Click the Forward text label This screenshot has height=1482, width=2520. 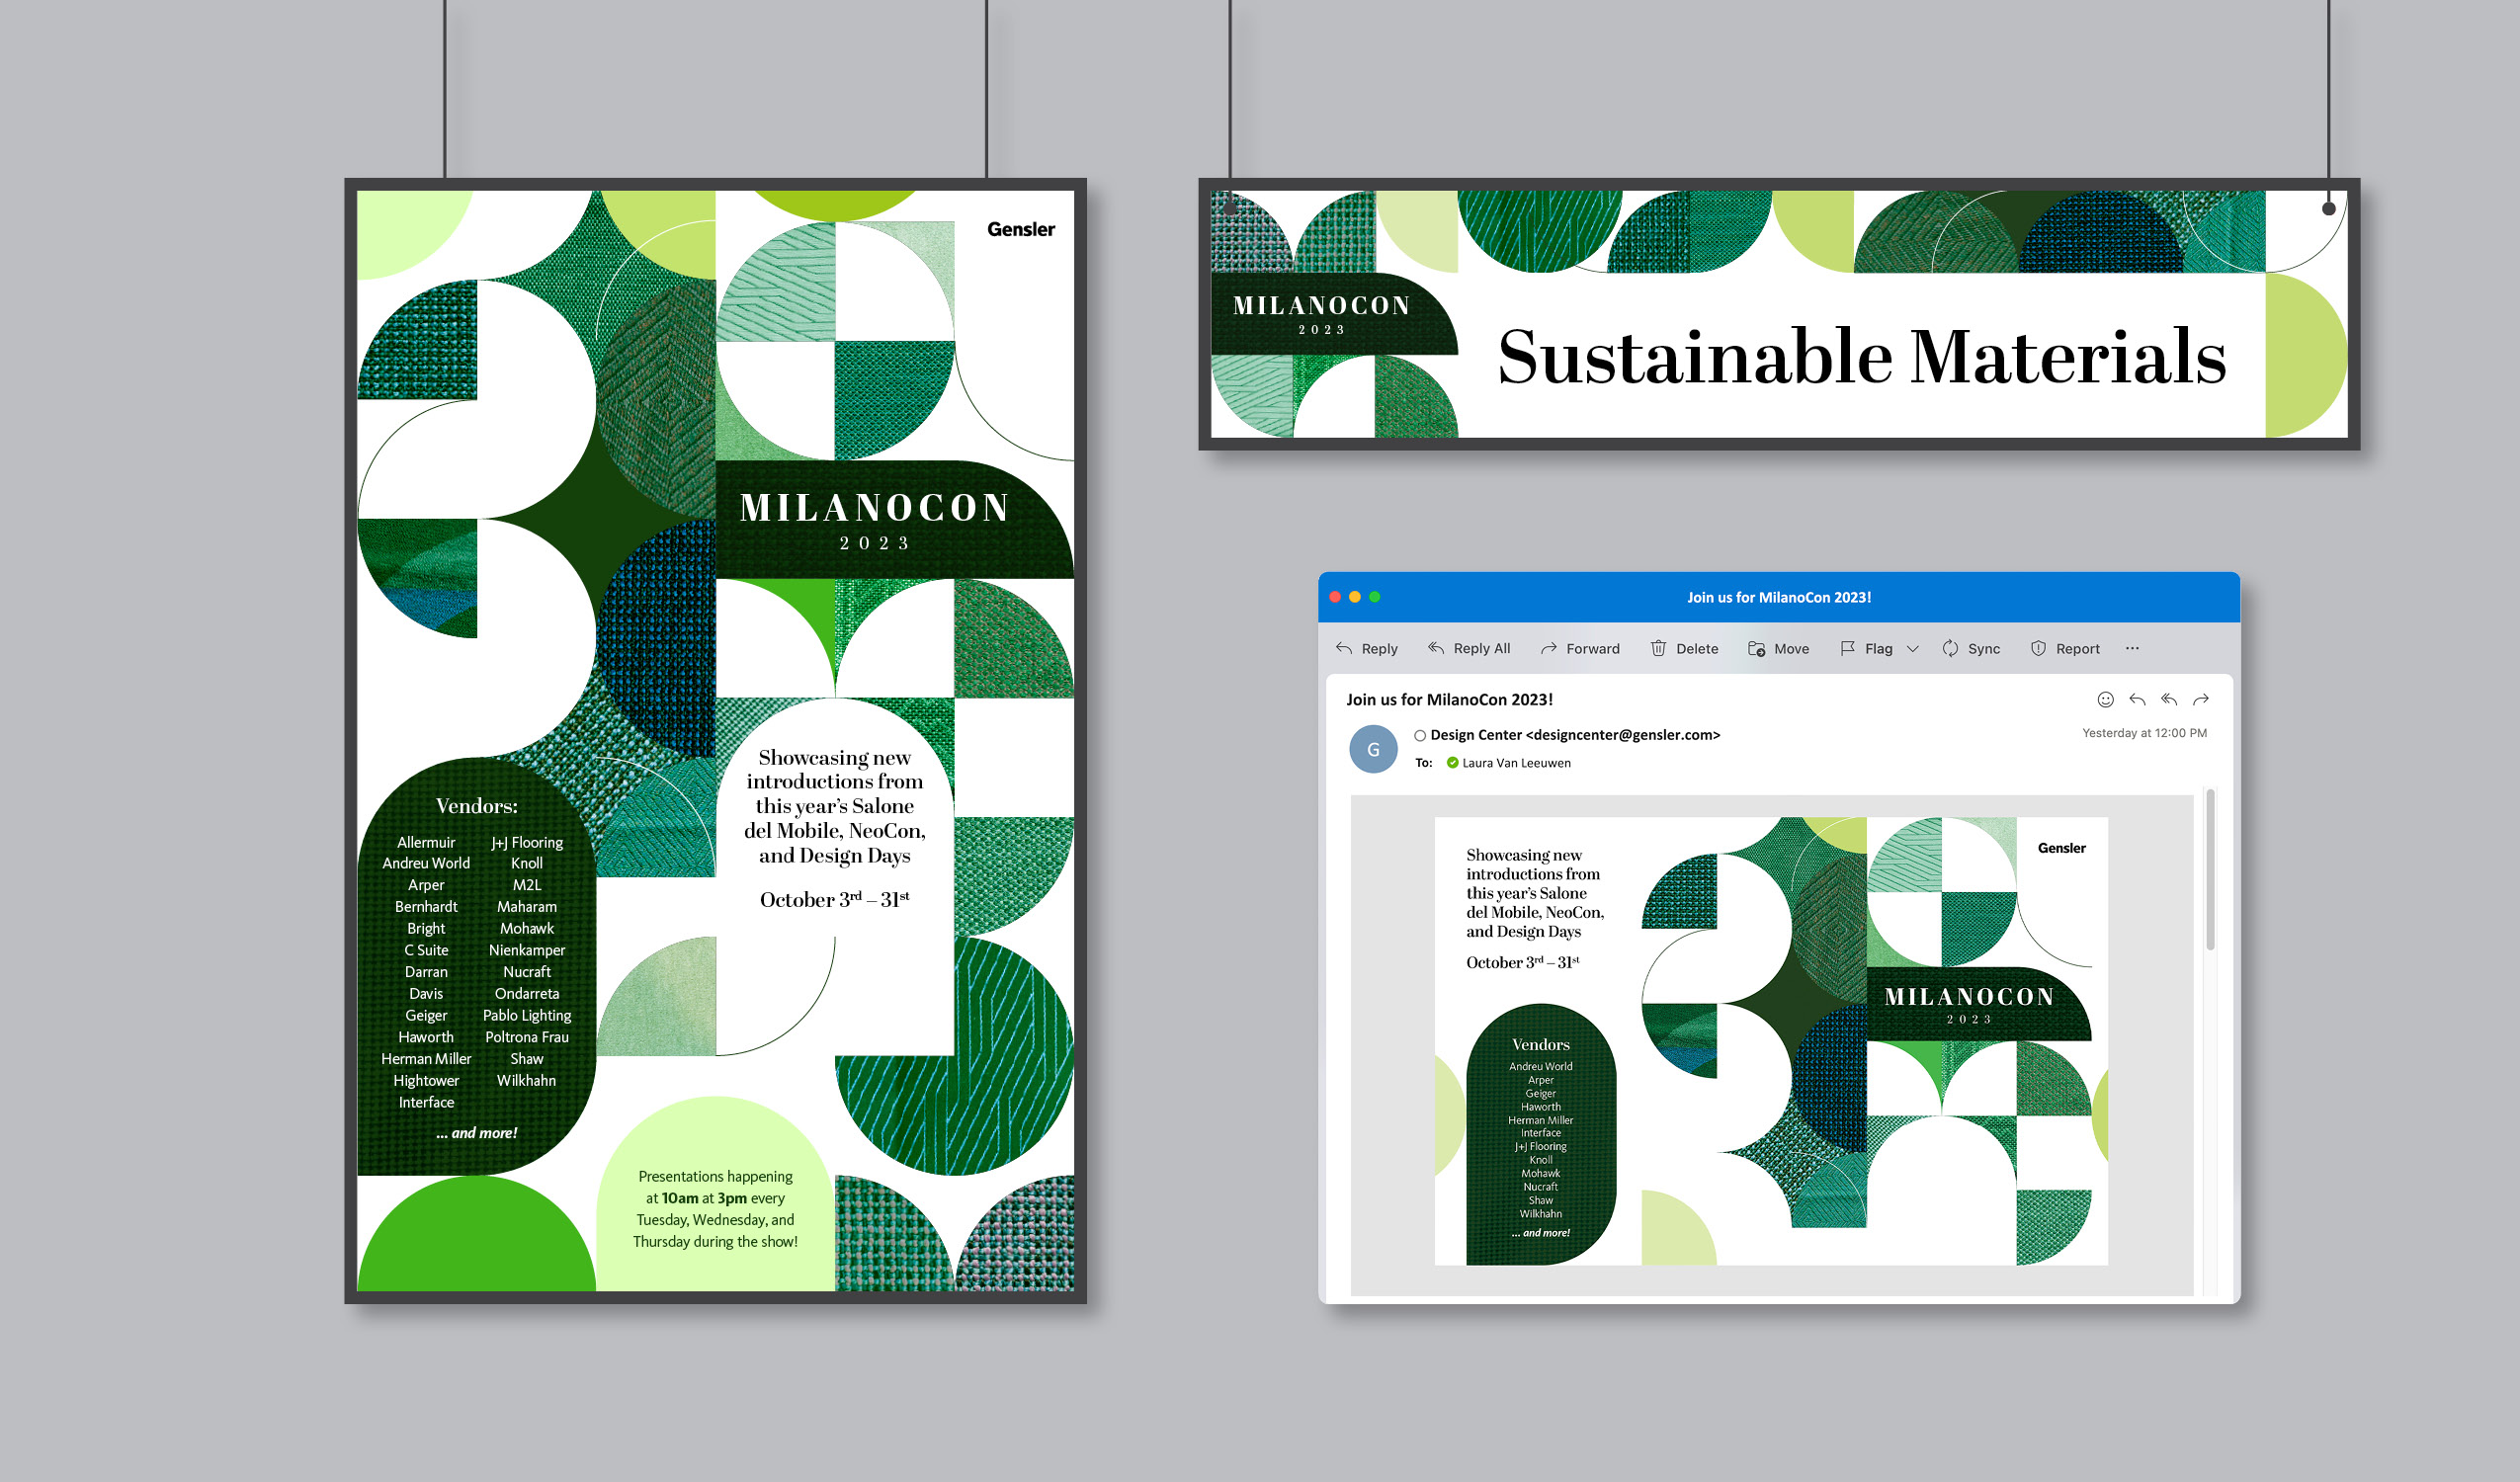1592,649
